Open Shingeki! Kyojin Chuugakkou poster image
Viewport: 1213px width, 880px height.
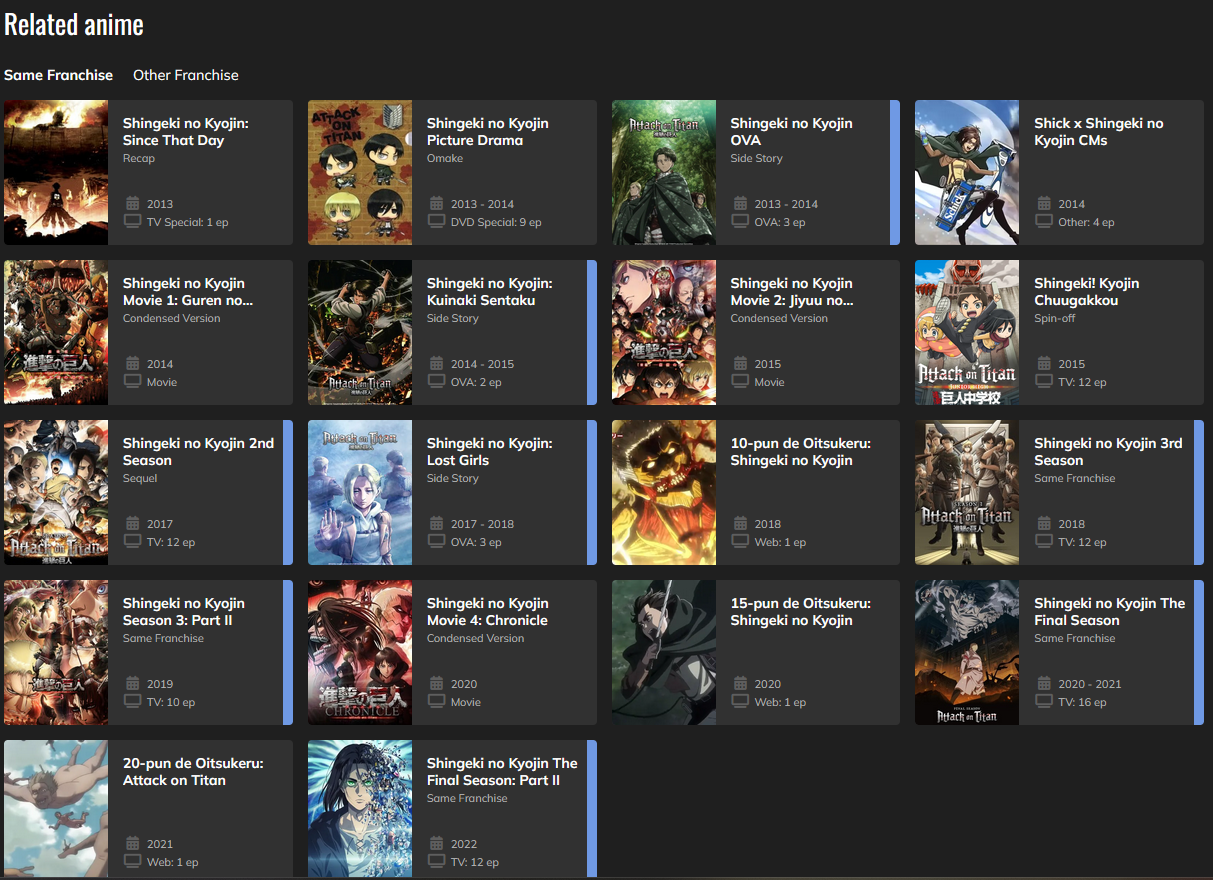pyautogui.click(x=967, y=332)
